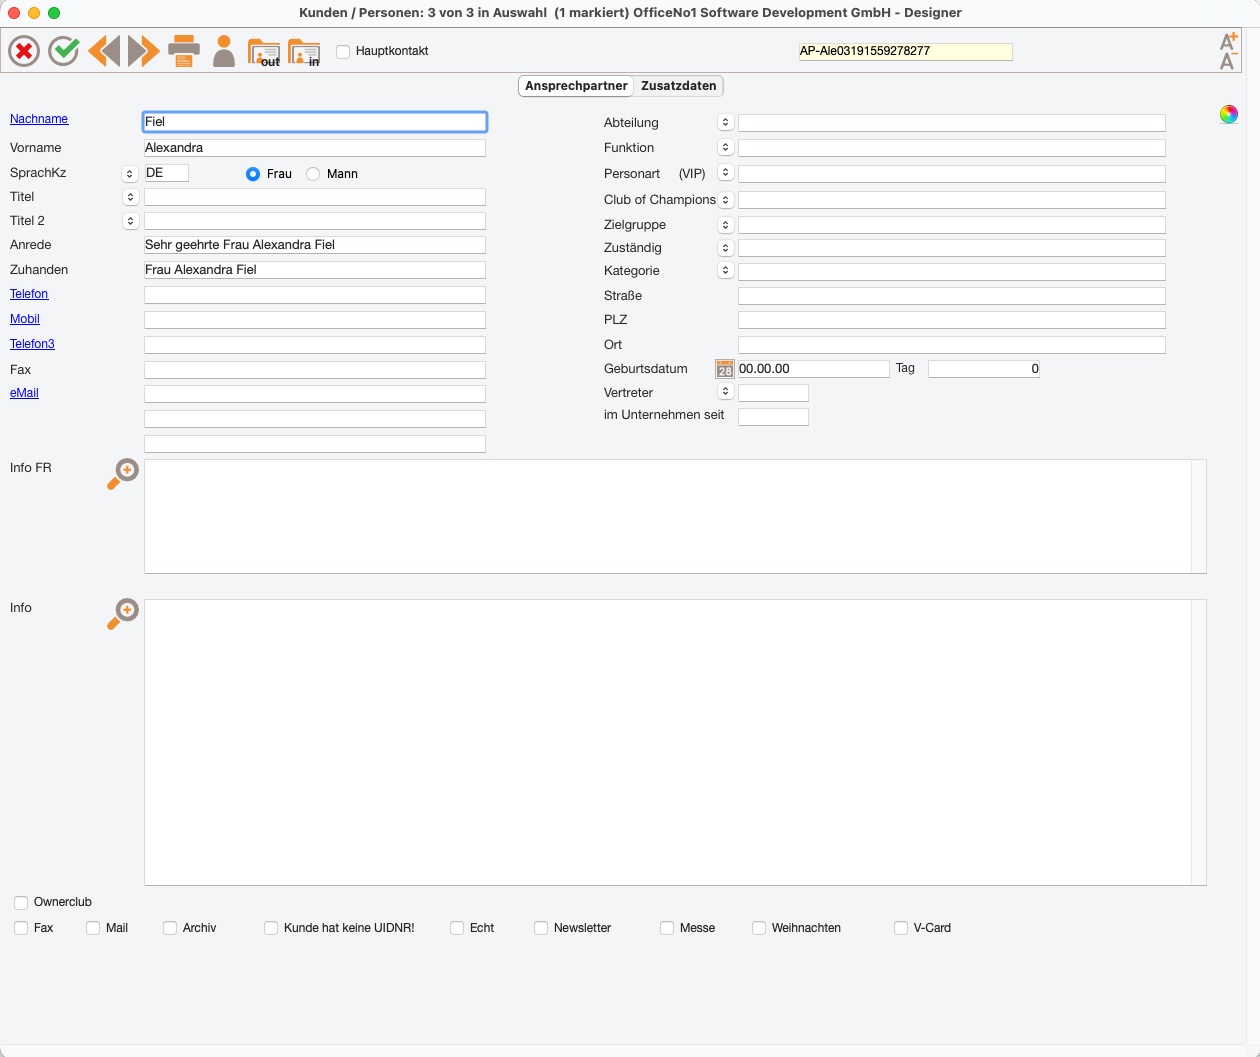
Task: Tick the Mail checkbox
Action: coord(93,928)
